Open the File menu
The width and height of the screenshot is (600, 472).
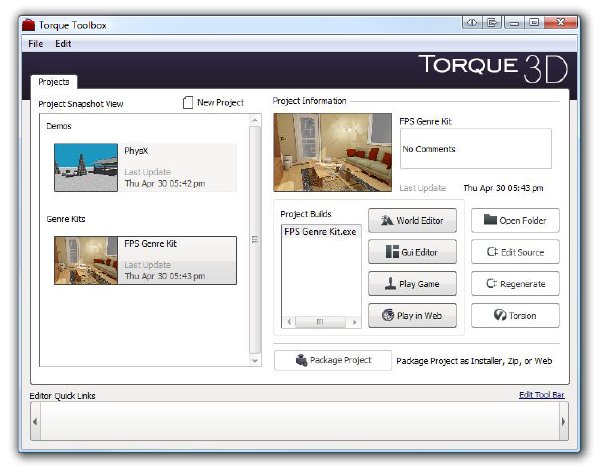(x=36, y=44)
